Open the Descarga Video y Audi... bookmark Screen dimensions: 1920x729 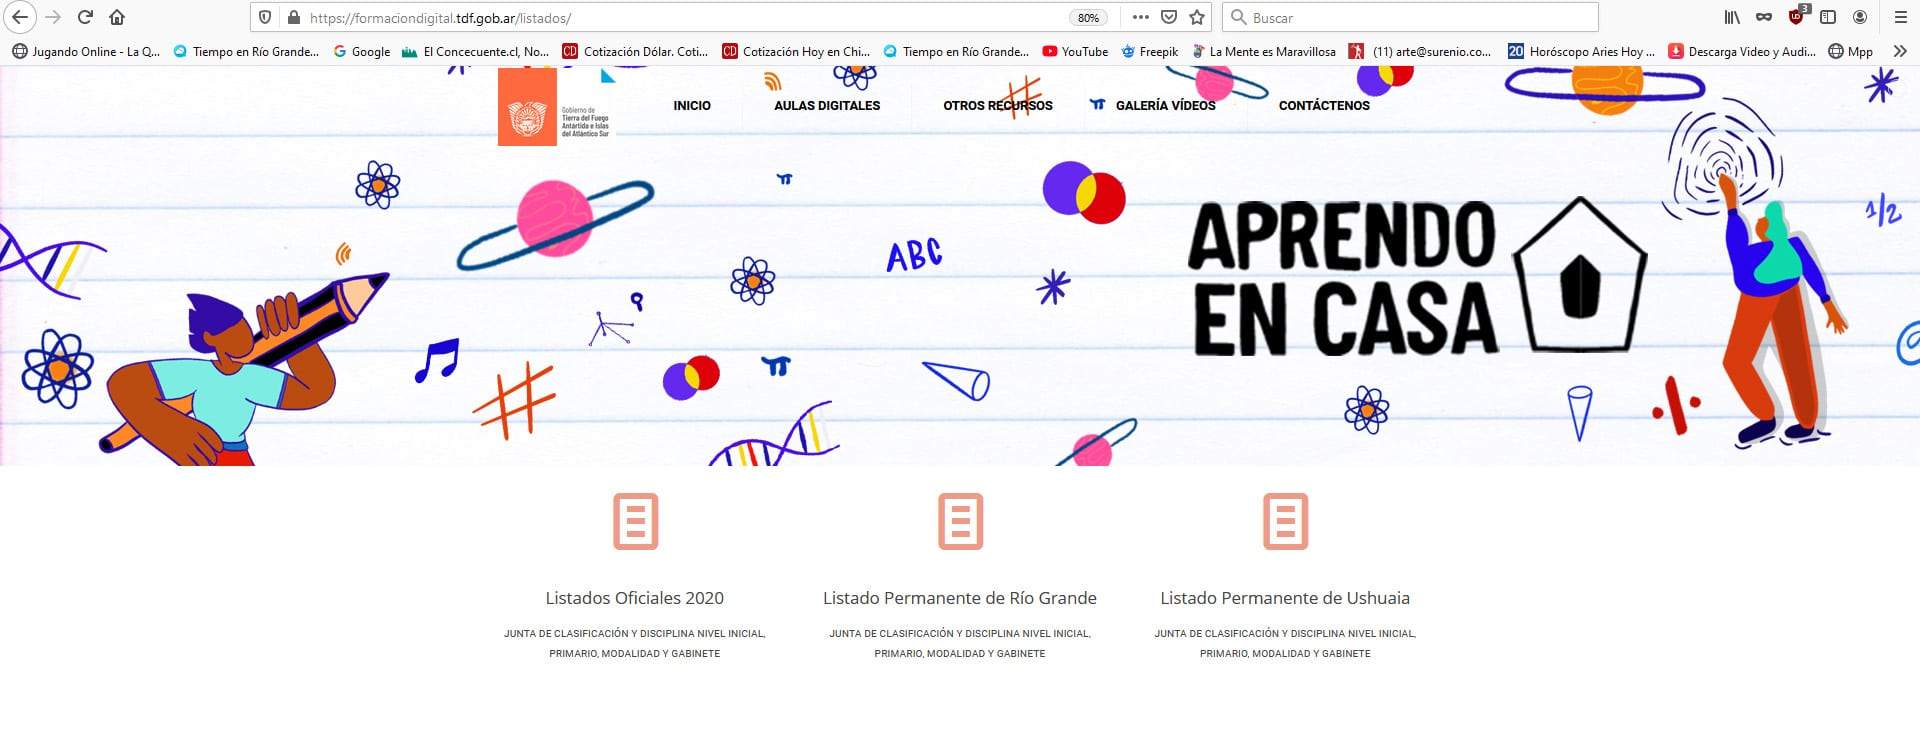click(x=1742, y=51)
